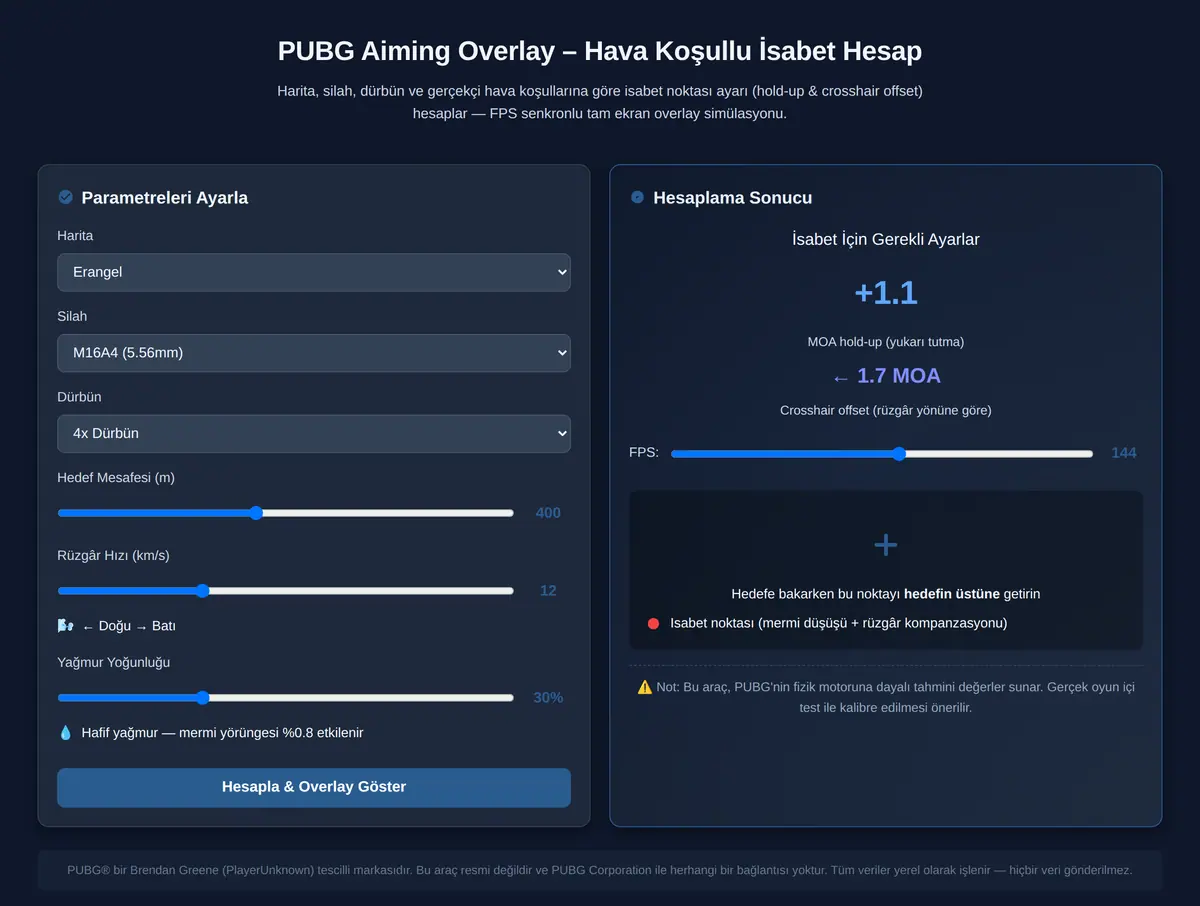Click the Parametreleri Ayarla heading
Viewport: 1200px width, 906px height.
click(165, 198)
